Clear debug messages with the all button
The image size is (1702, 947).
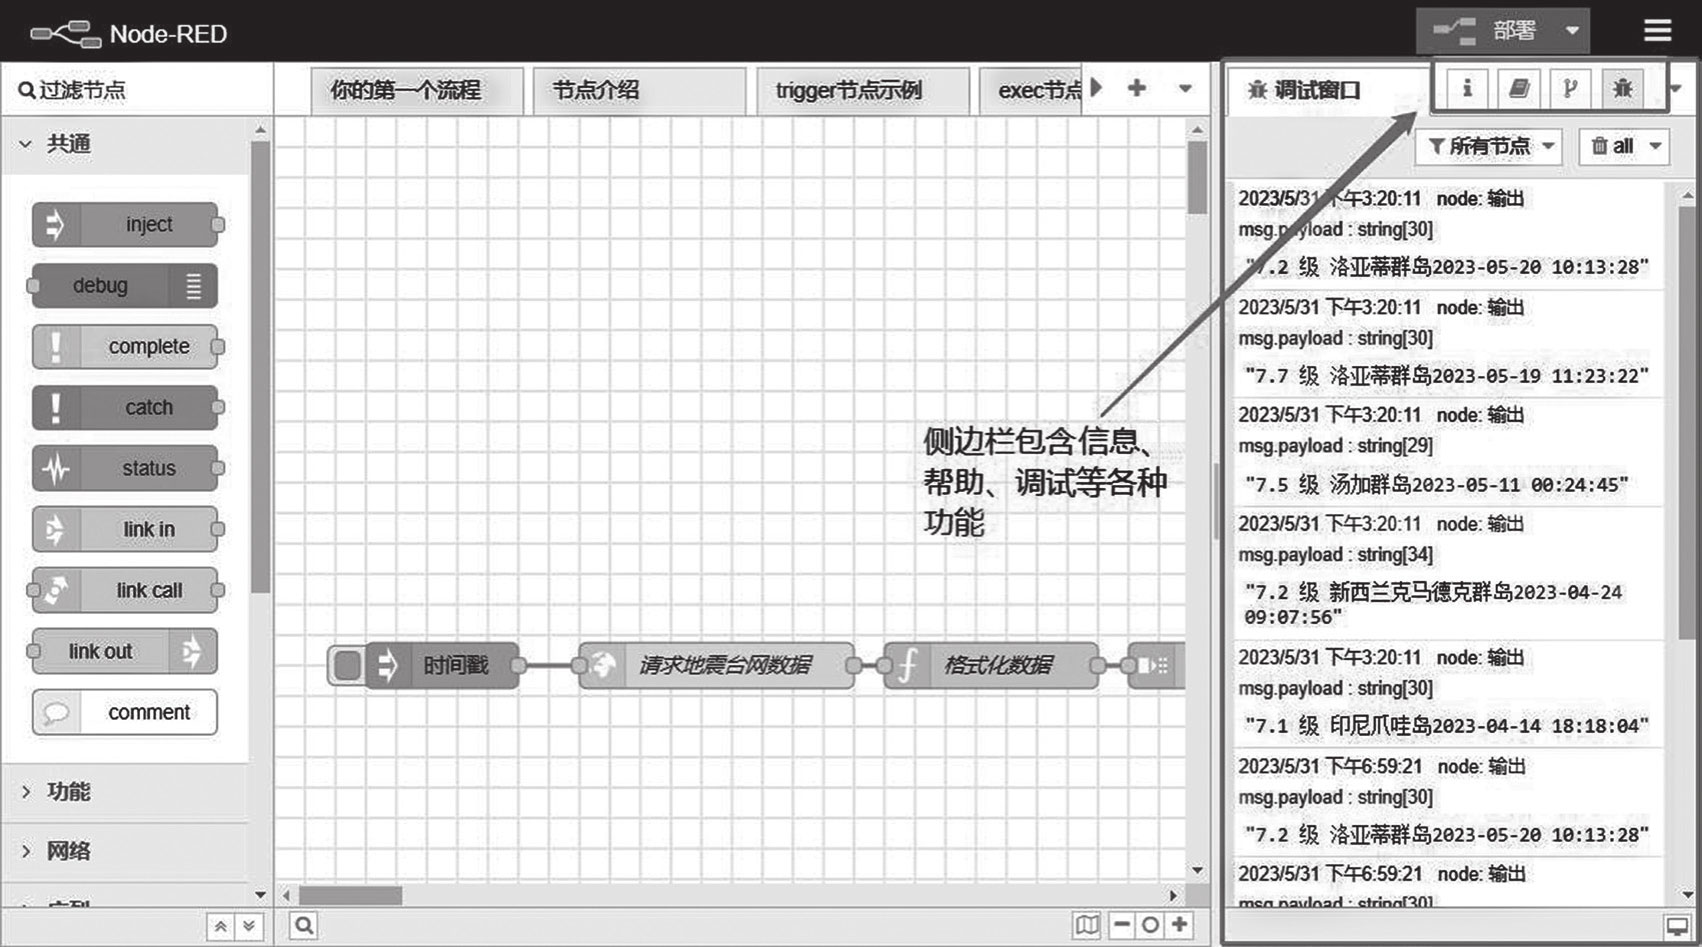[1612, 146]
